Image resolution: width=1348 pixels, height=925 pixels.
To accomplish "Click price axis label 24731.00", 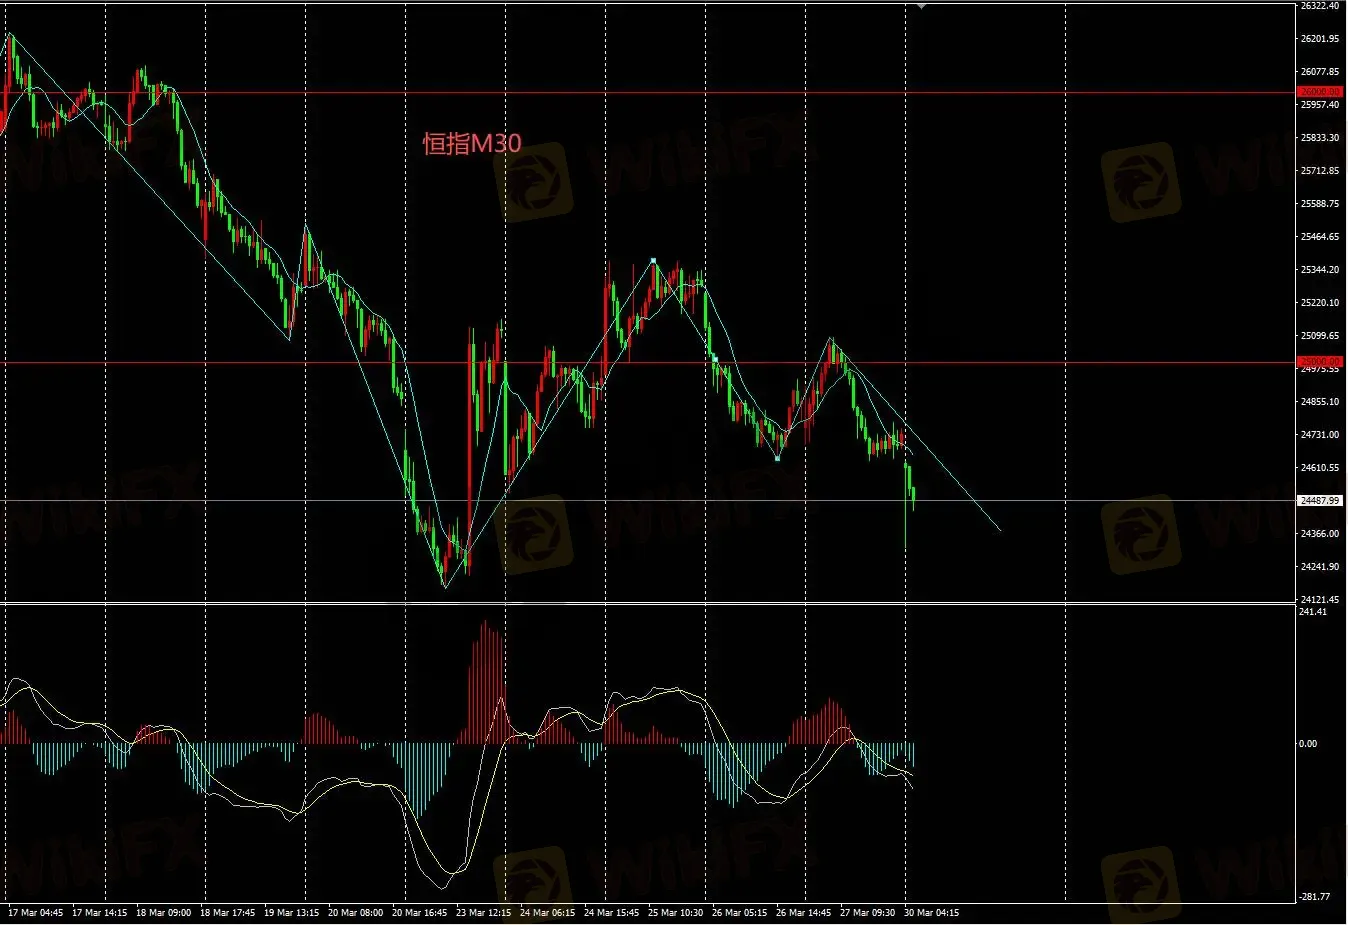I will [1320, 435].
